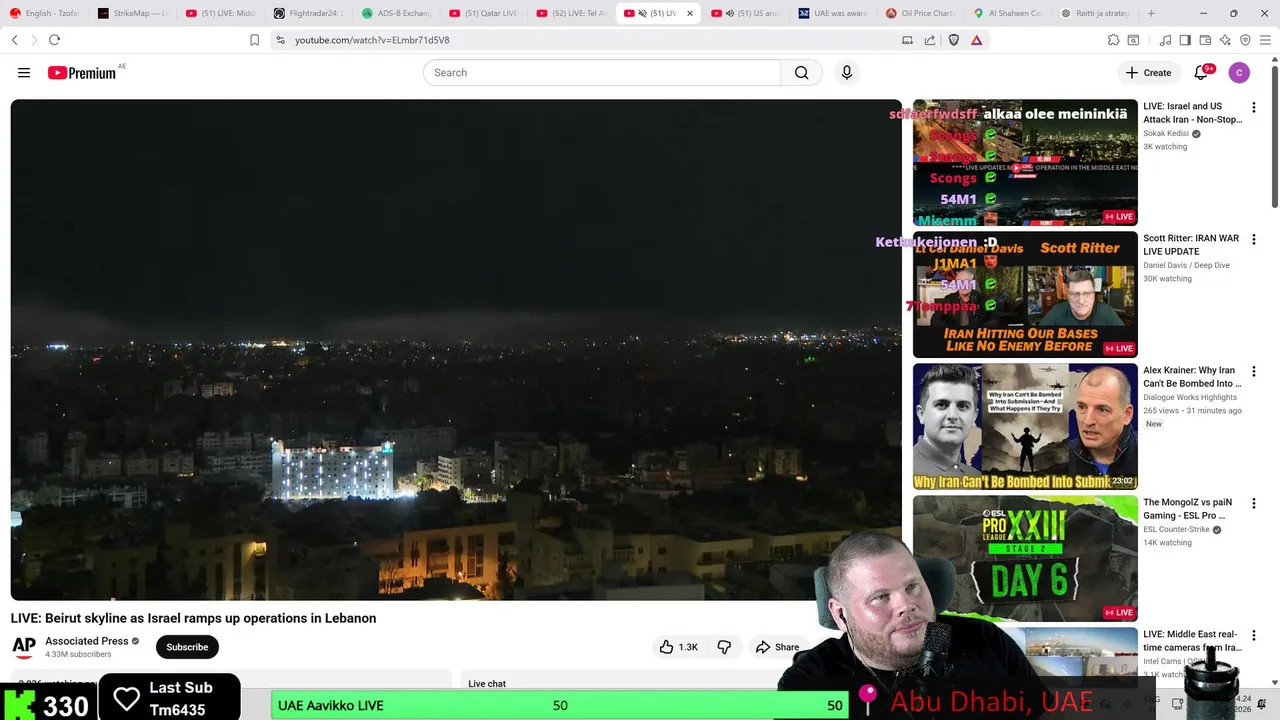This screenshot has height=720, width=1280.
Task: Go to YouTube Premium home logo
Action: [82, 73]
